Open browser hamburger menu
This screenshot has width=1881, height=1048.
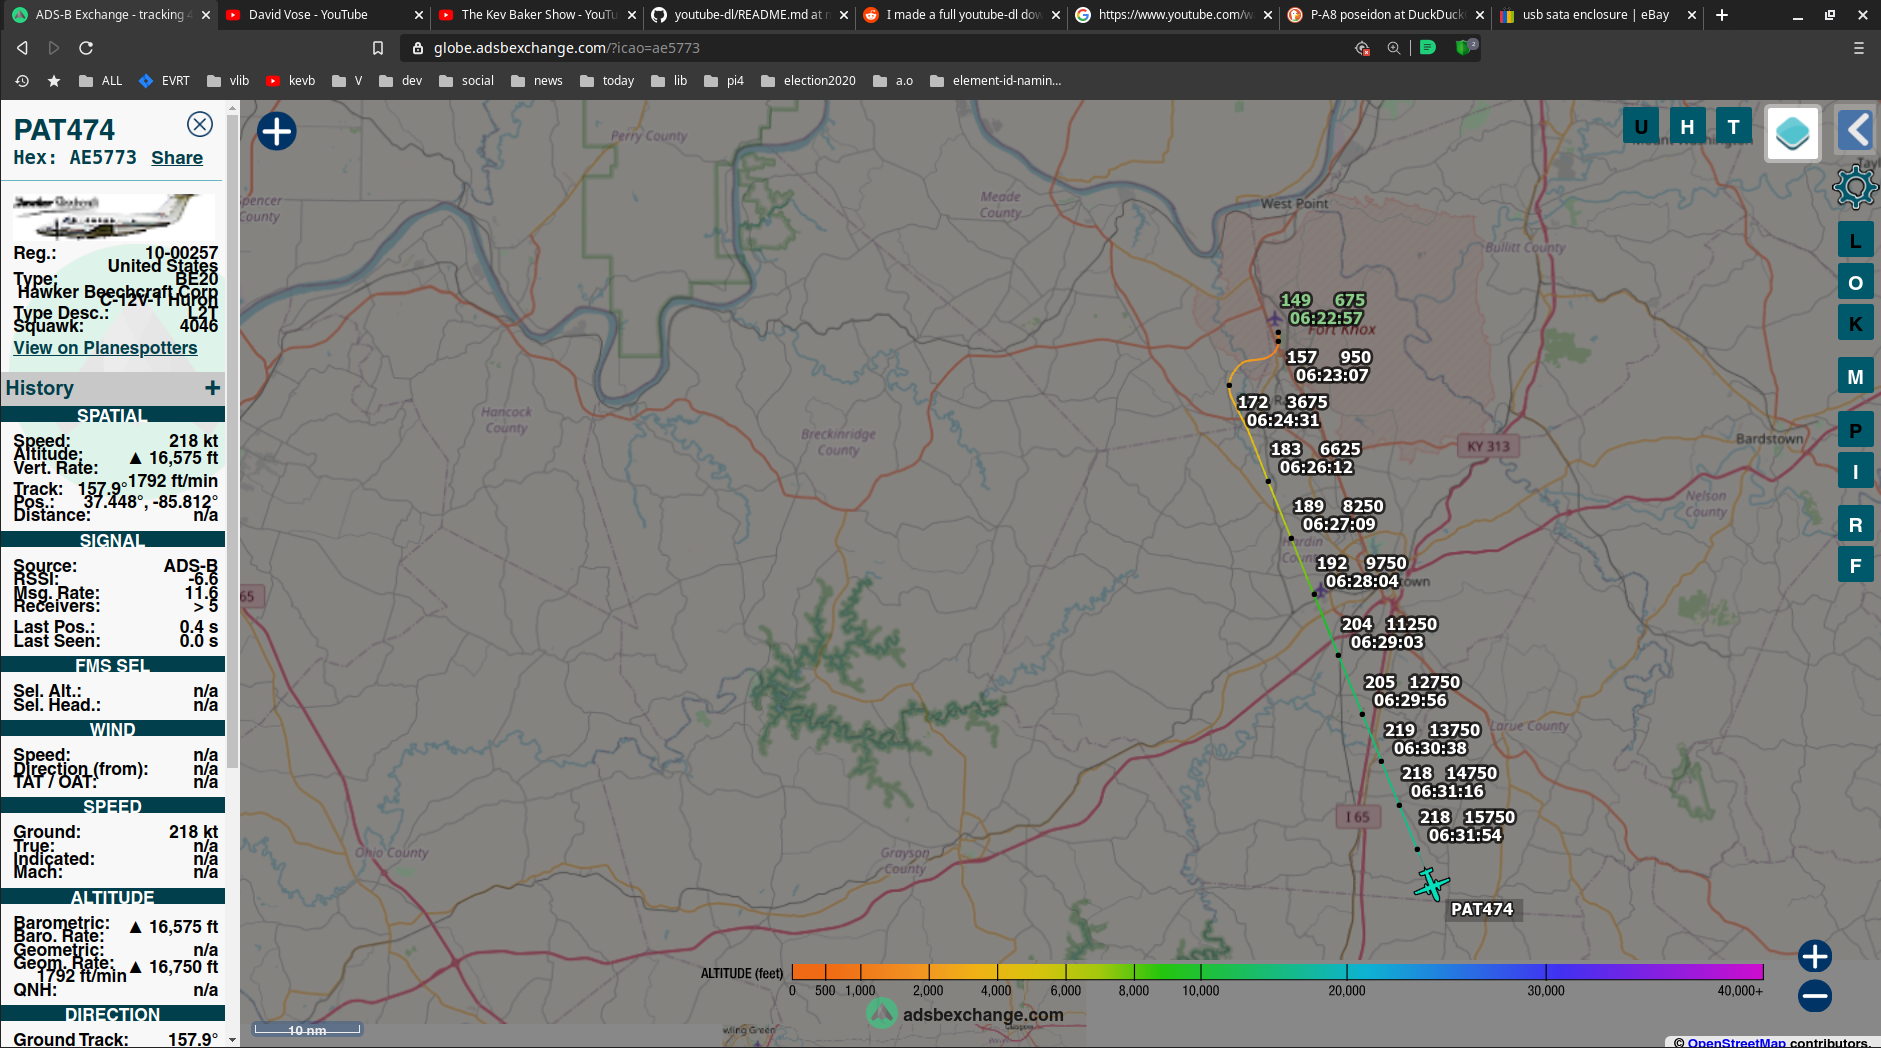(x=1858, y=48)
